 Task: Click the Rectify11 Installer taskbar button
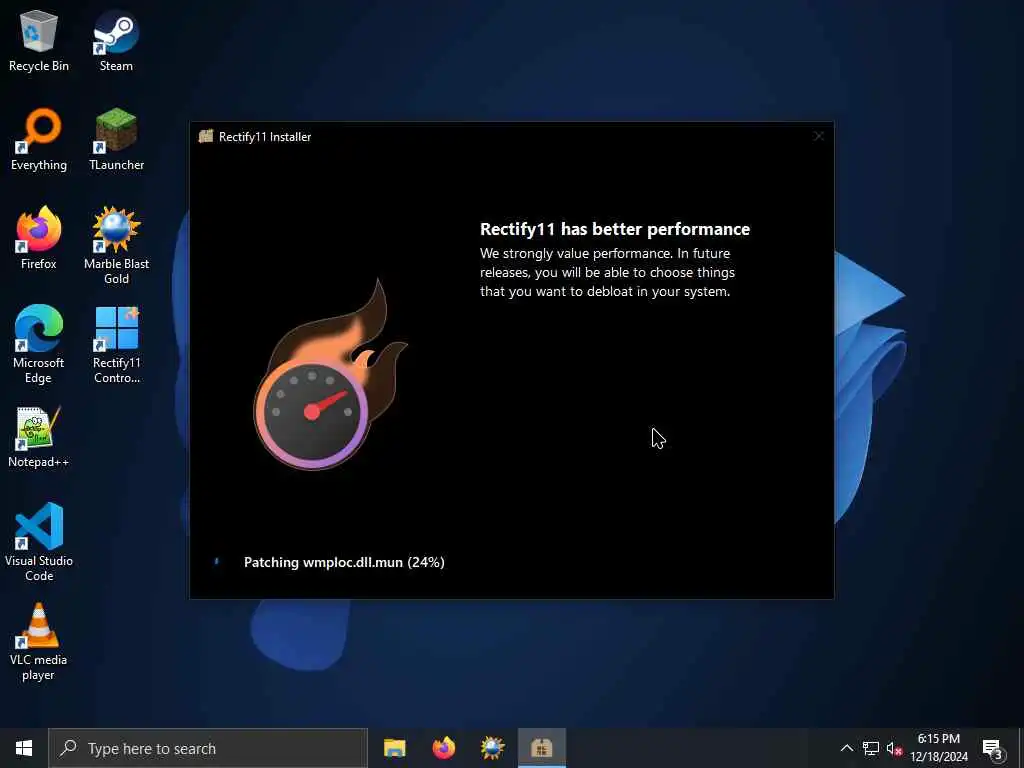(x=541, y=748)
